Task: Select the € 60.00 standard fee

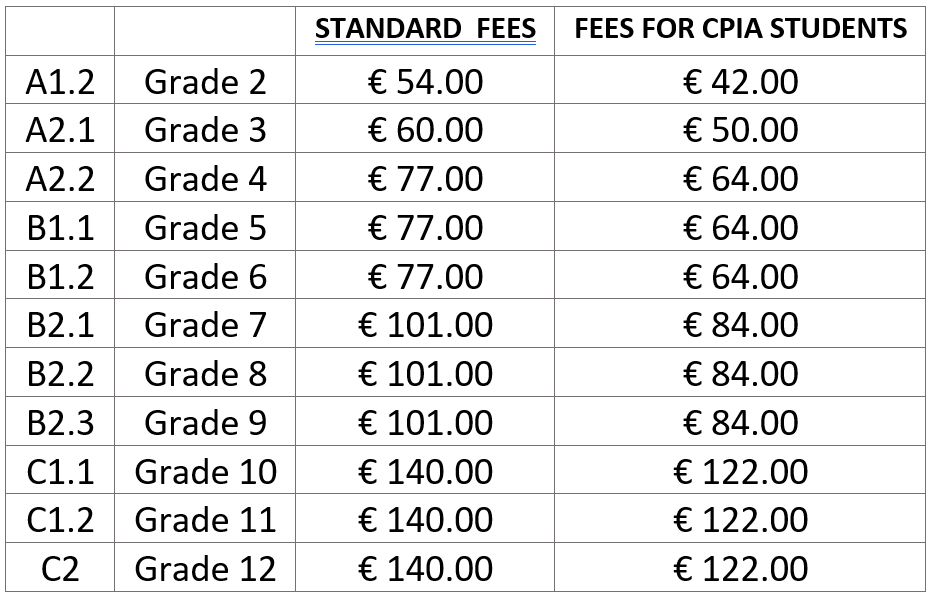Action: [425, 131]
